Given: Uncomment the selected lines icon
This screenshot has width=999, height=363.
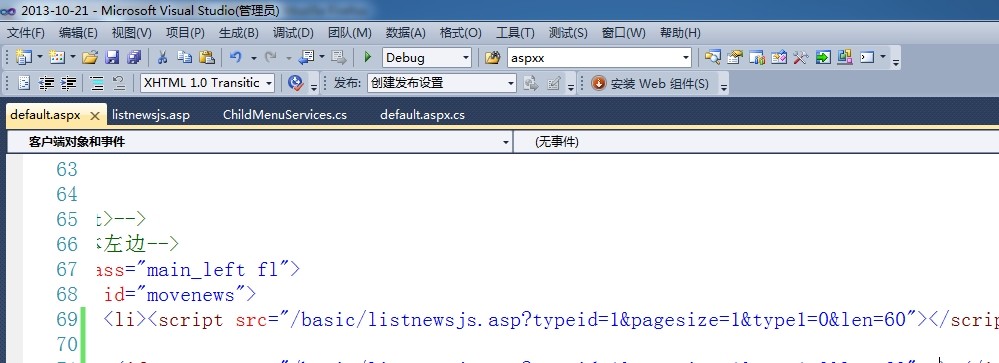Looking at the screenshot, I should coord(119,83).
